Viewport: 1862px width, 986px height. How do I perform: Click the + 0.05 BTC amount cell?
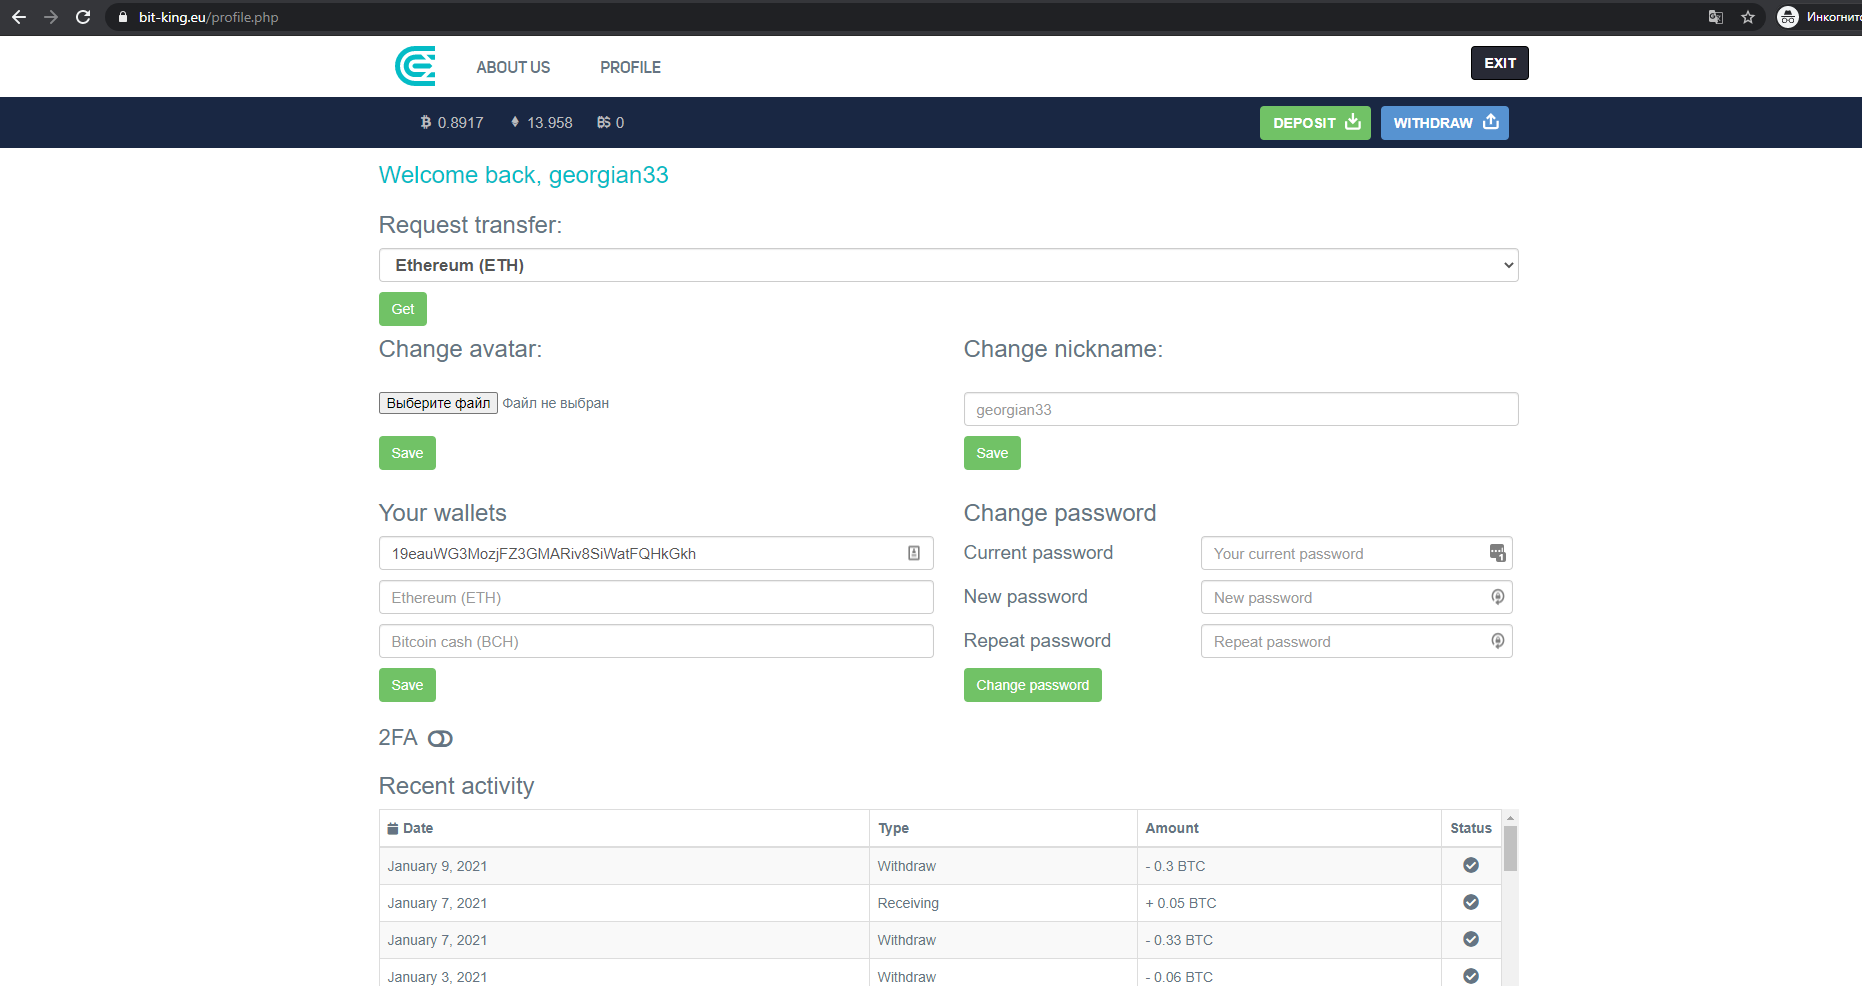click(x=1289, y=903)
